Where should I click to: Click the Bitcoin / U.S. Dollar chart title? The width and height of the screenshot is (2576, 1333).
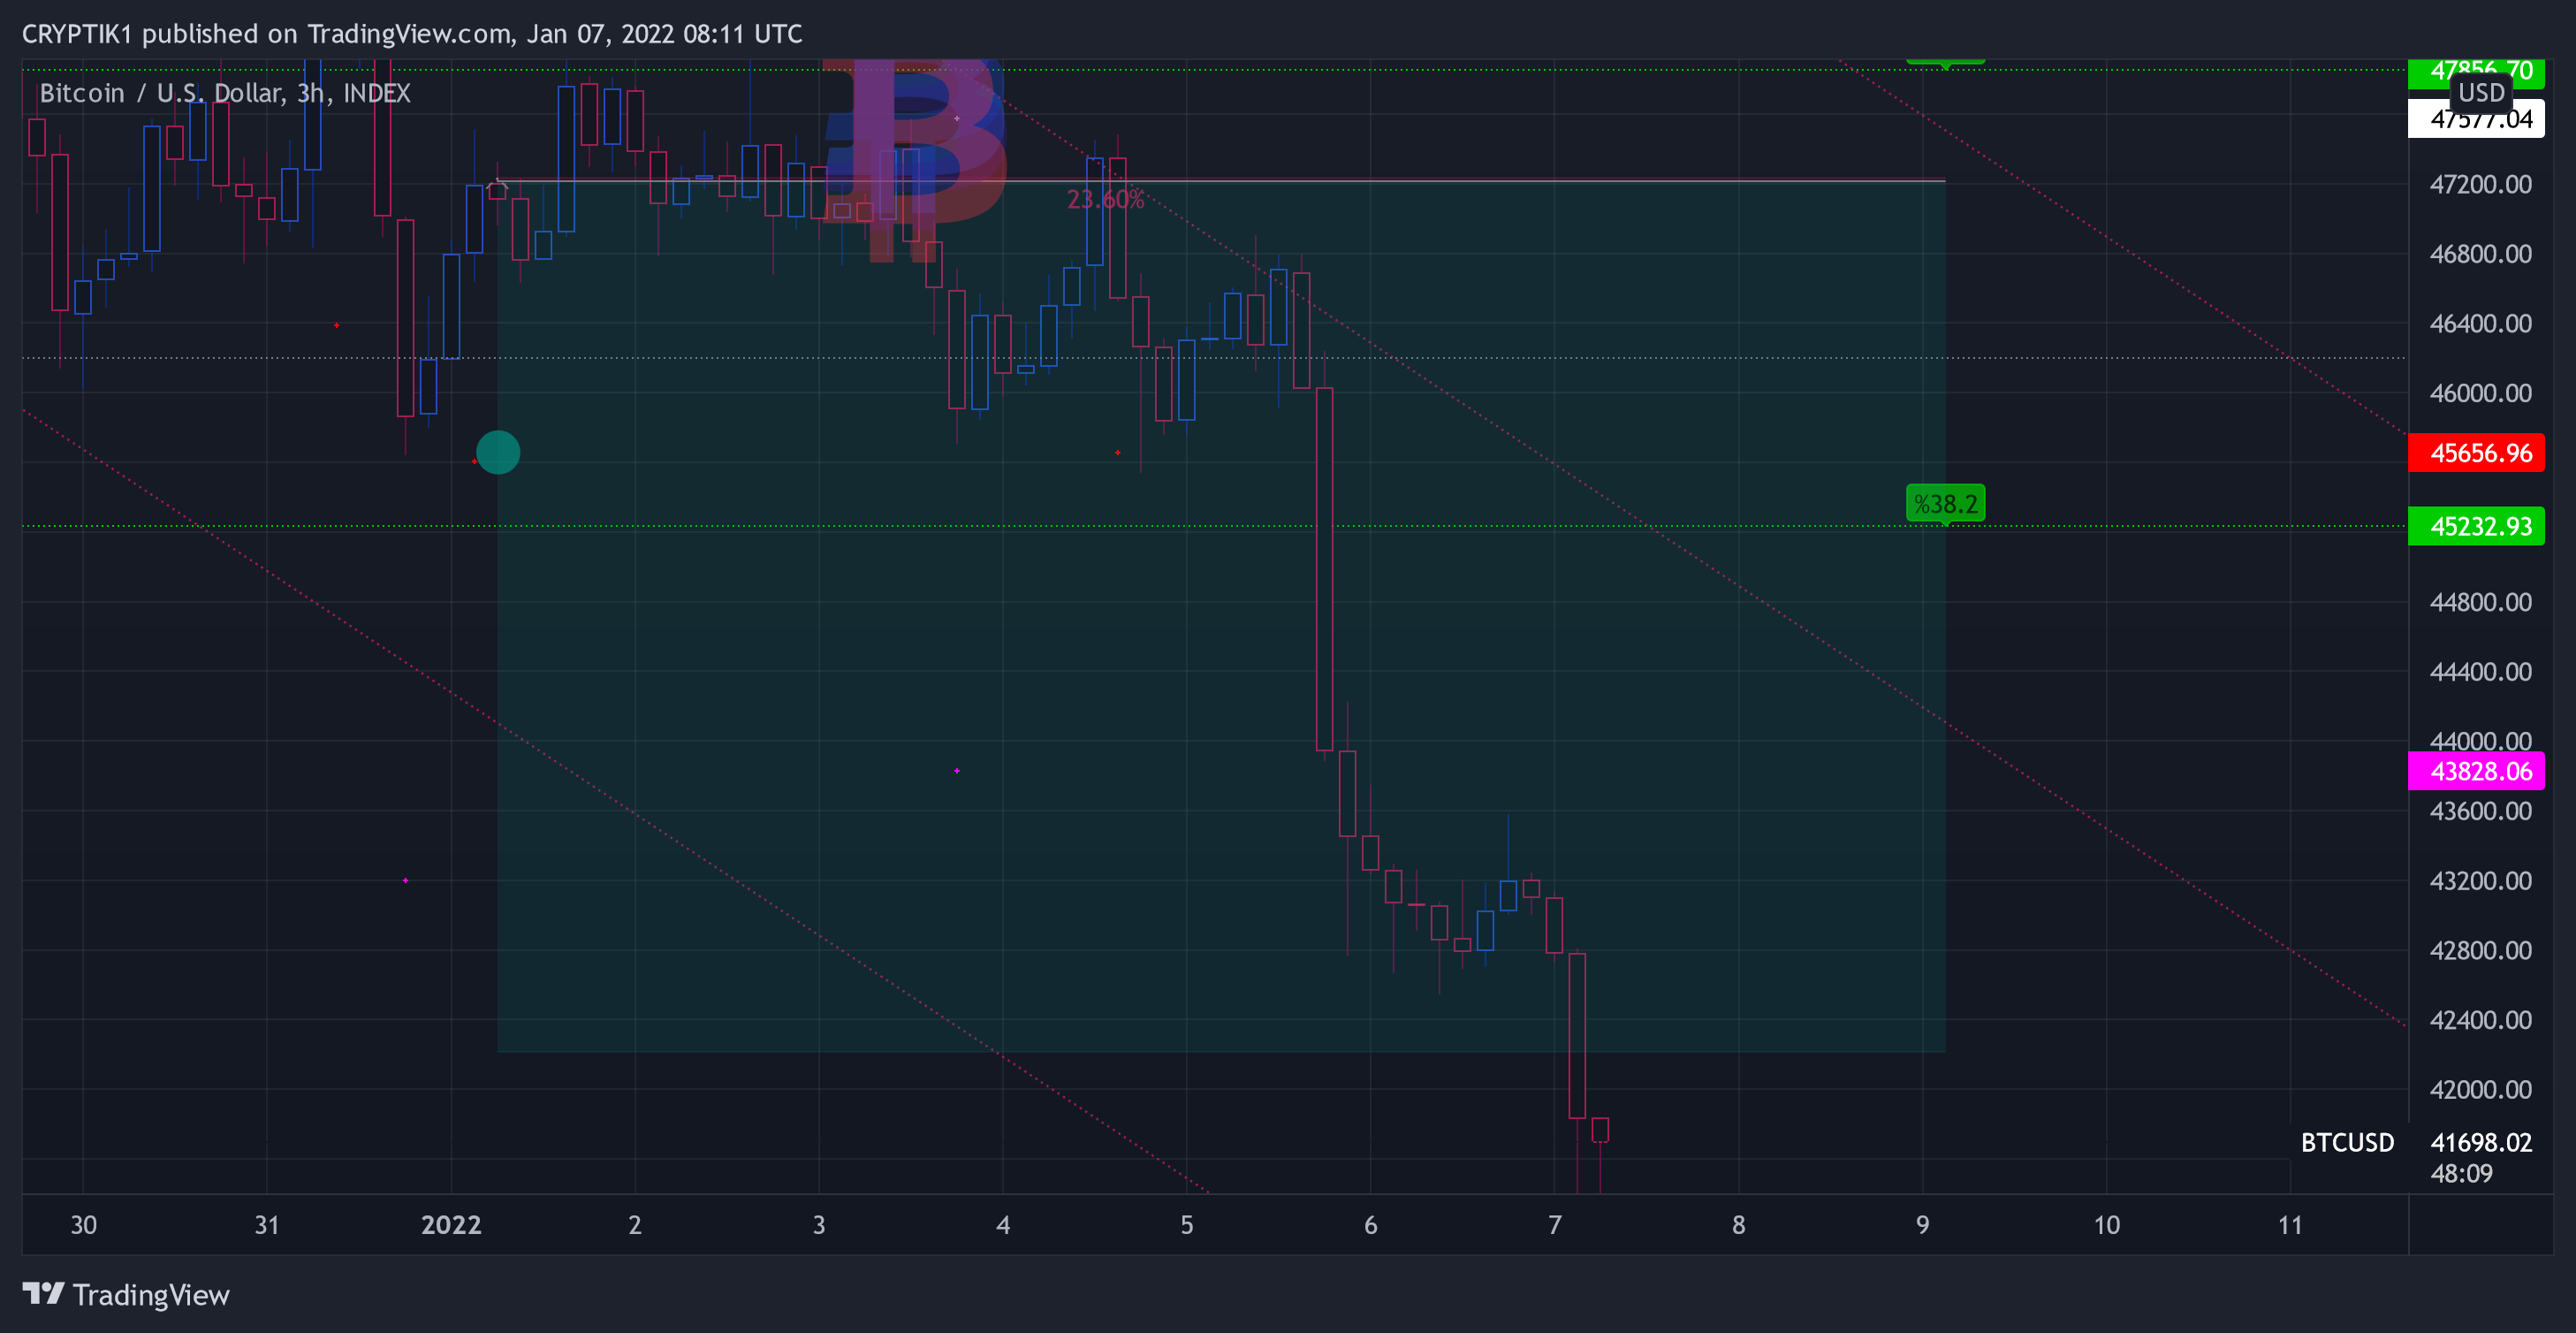(x=225, y=93)
